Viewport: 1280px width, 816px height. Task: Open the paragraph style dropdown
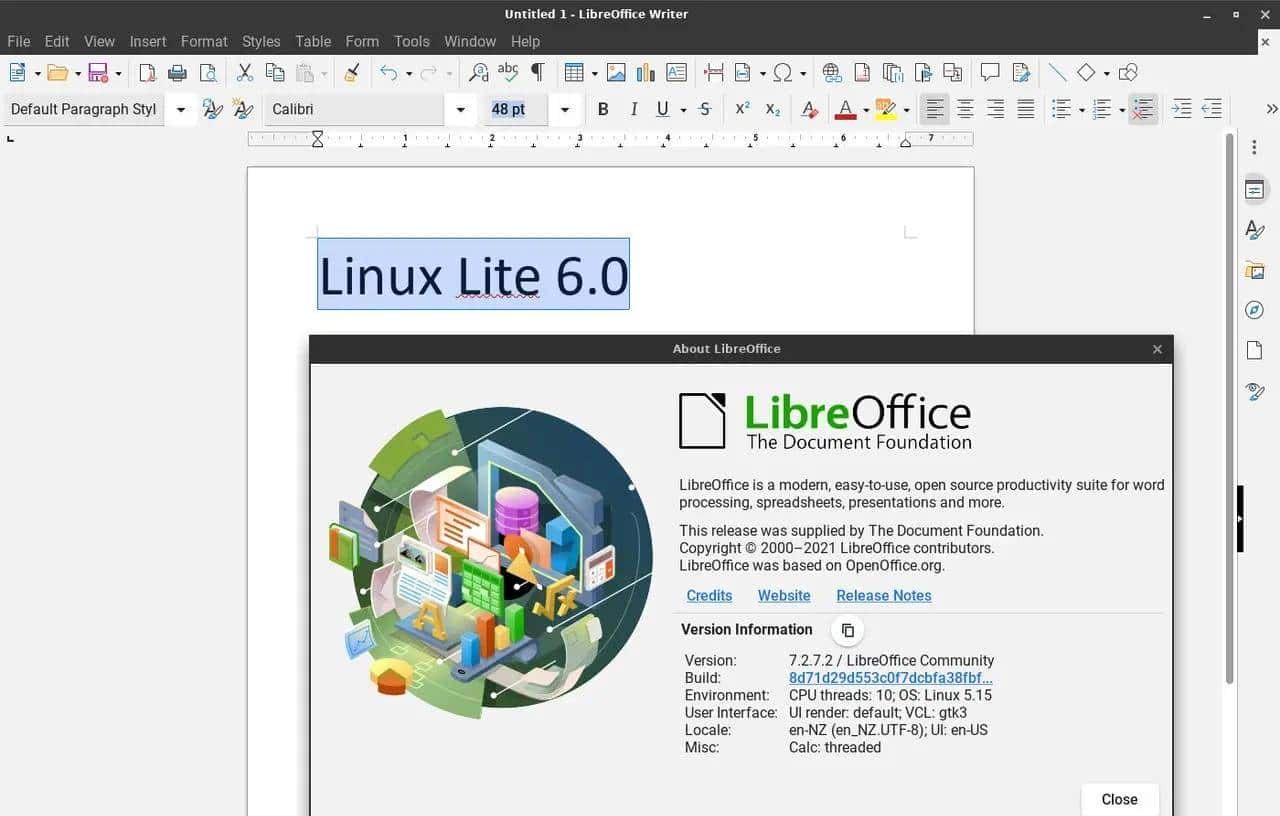pos(180,108)
